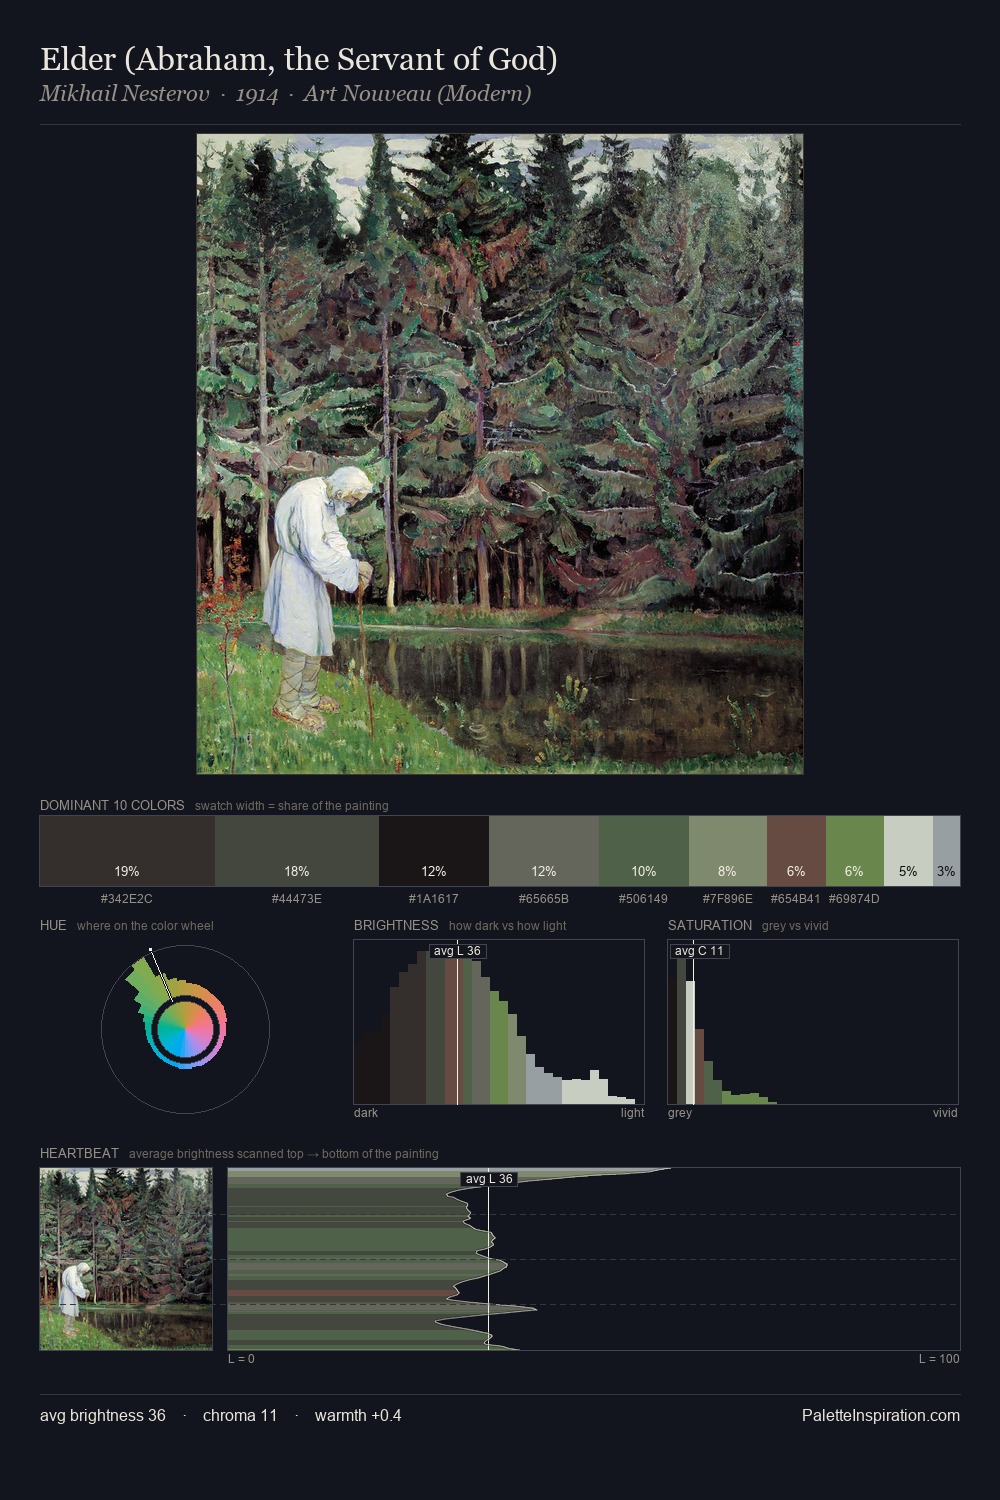Pick the 3% blue-grey swatch

tap(946, 851)
